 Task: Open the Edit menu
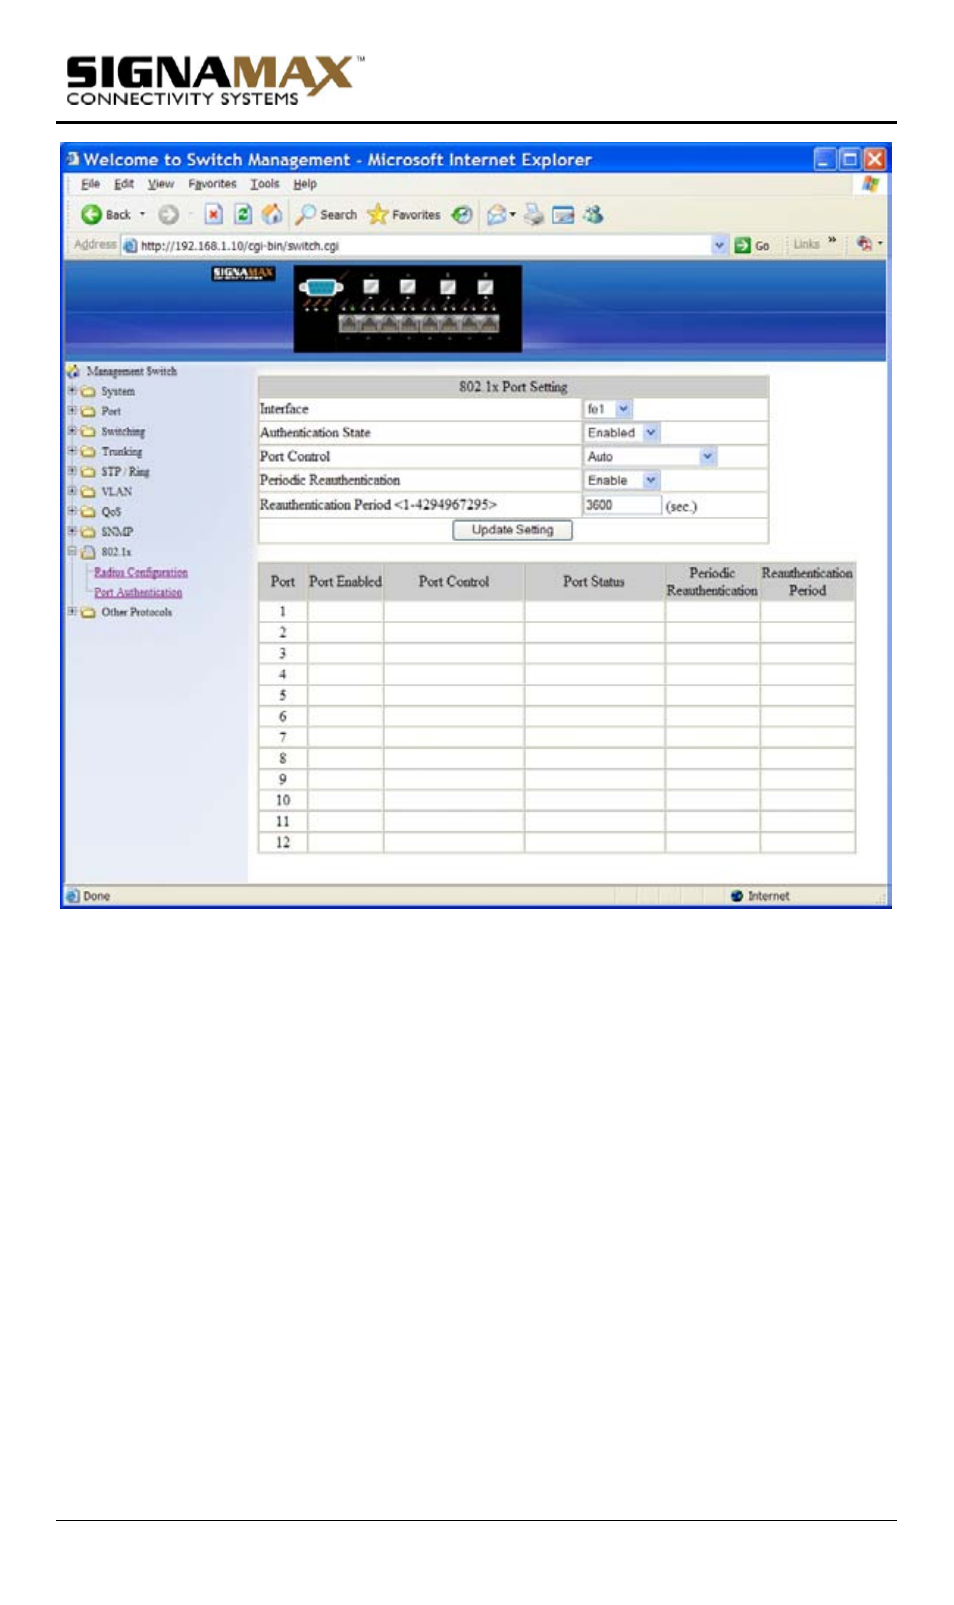[124, 184]
